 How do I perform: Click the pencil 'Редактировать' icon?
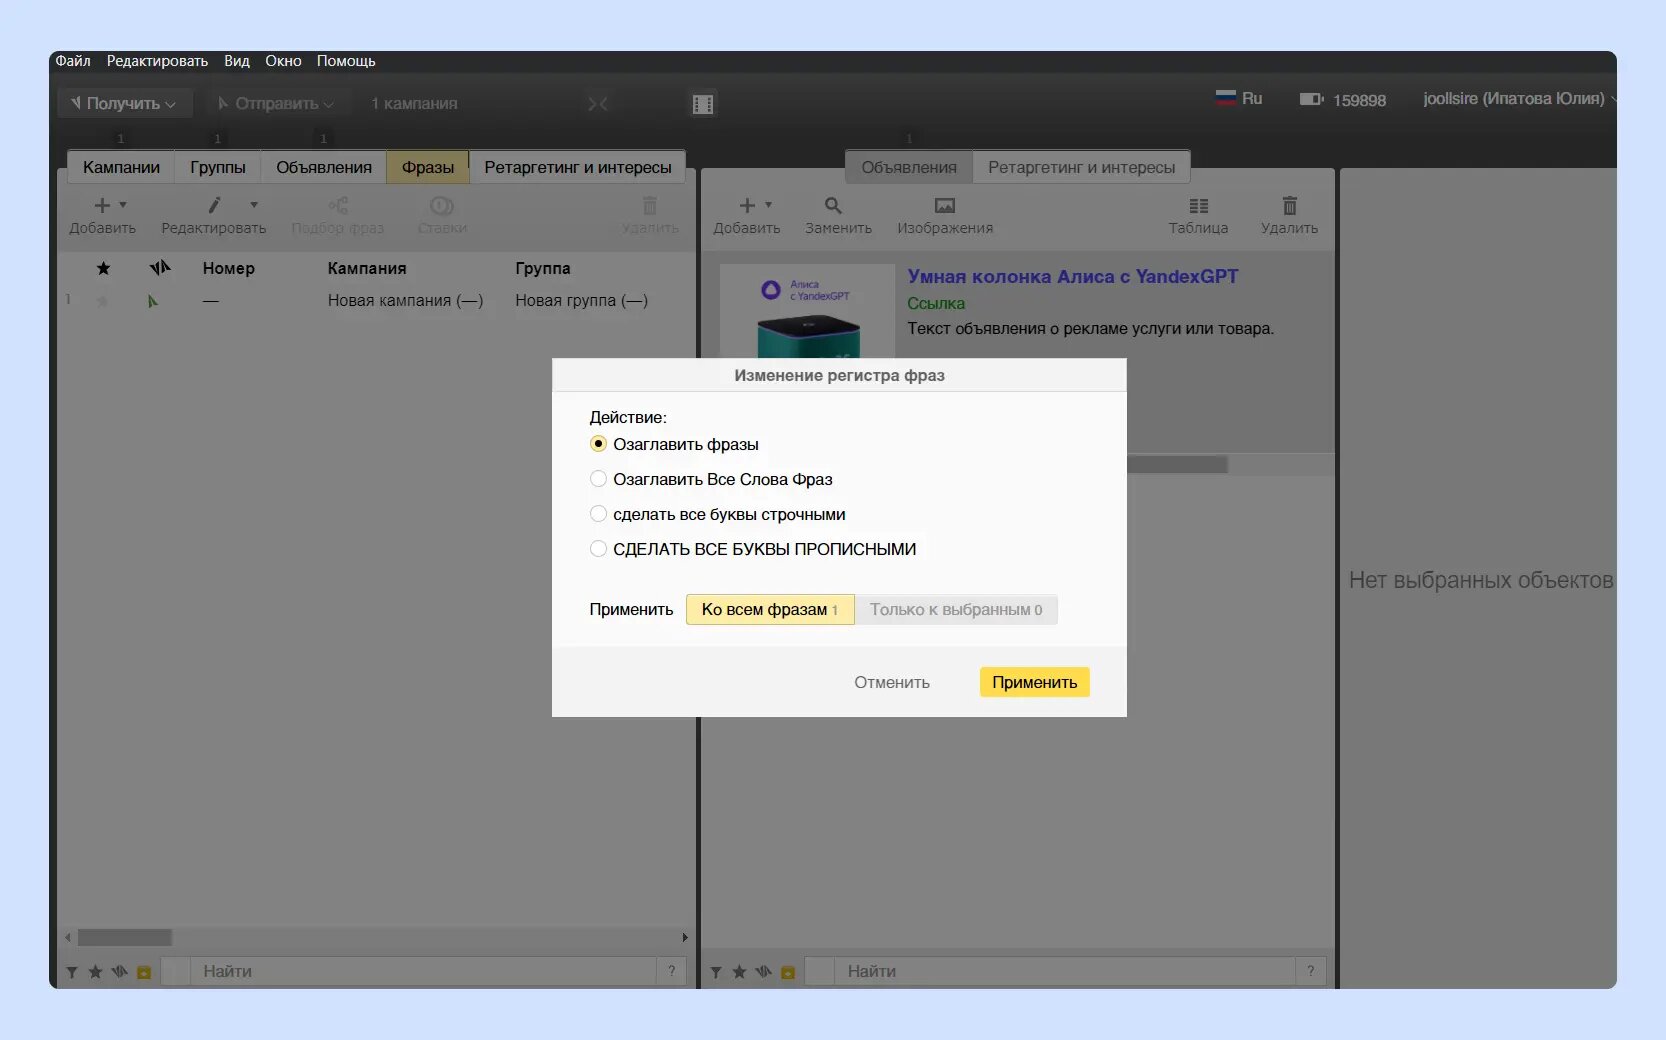click(x=214, y=205)
